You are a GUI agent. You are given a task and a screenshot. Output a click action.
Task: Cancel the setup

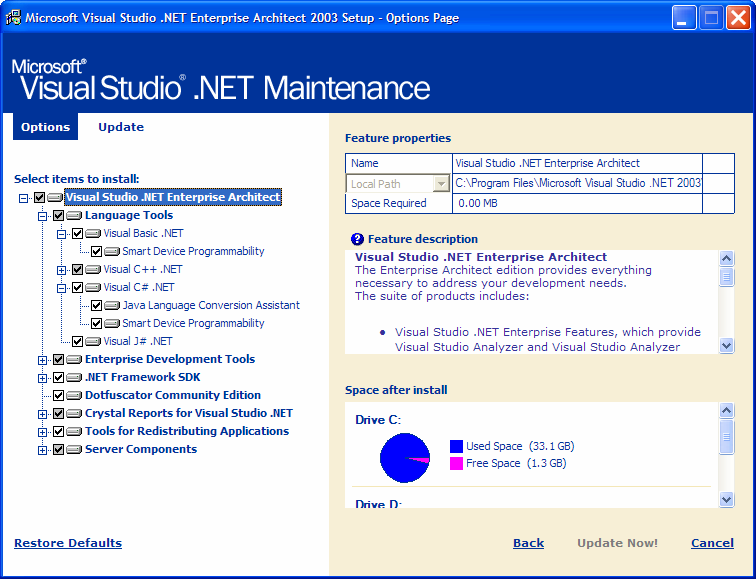[x=712, y=543]
